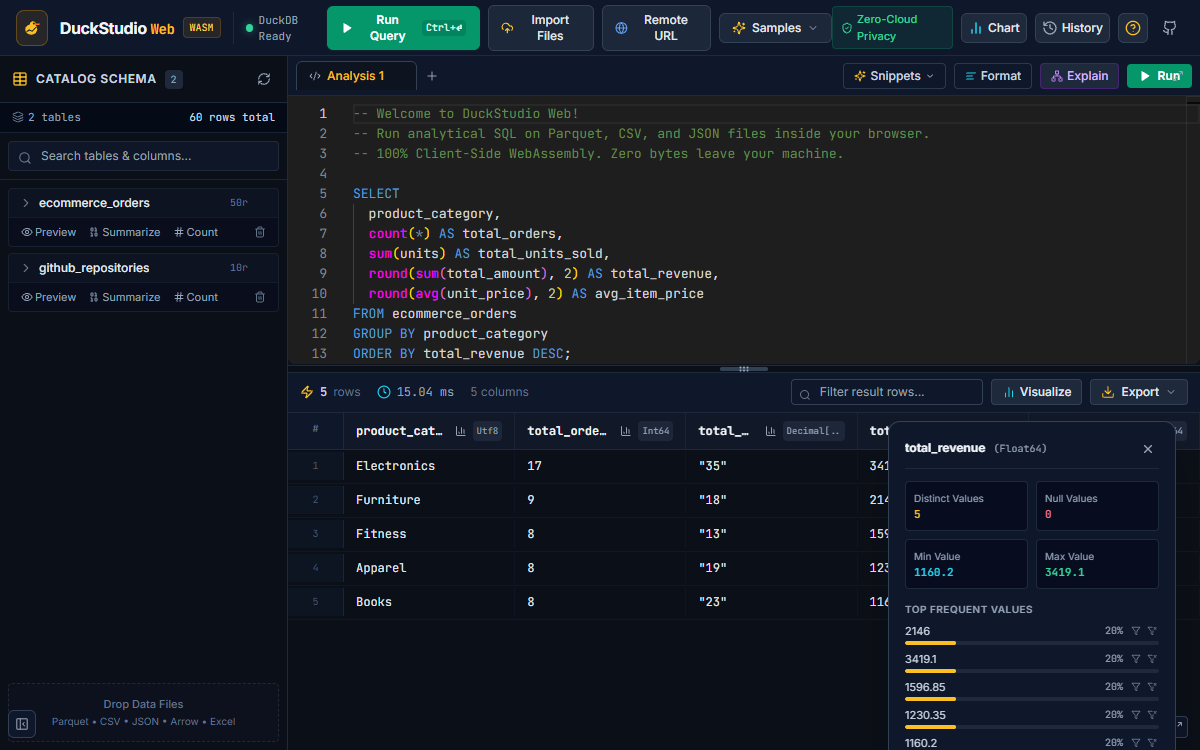Refresh the catalog schema
Screen dimensions: 1200x750
click(264, 79)
